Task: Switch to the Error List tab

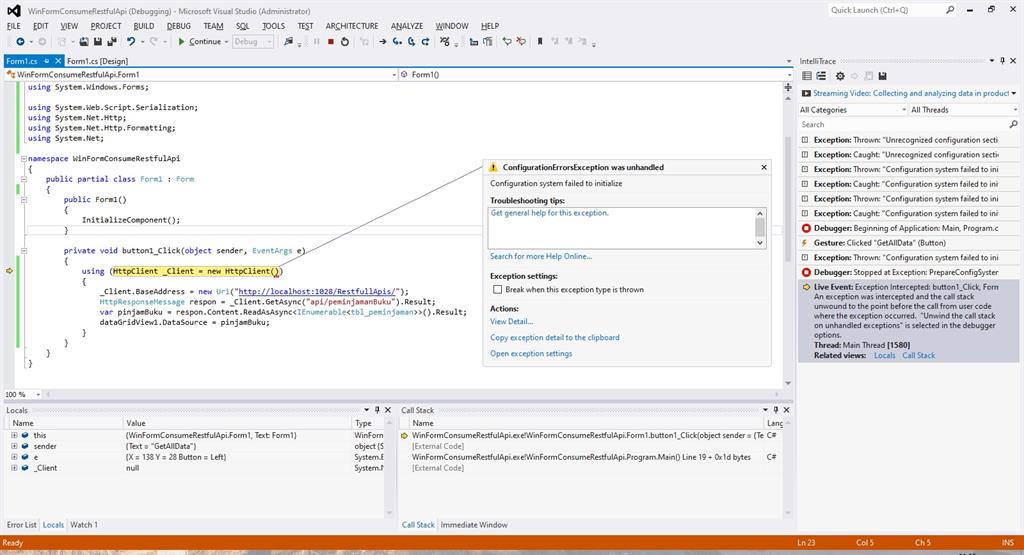Action: click(x=22, y=525)
